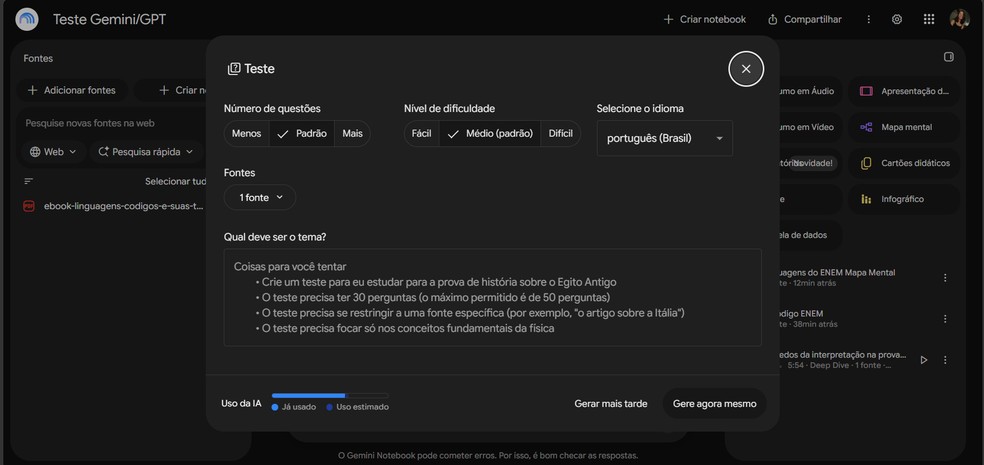Select Fácil difficulty level
The image size is (984, 465).
coord(422,134)
